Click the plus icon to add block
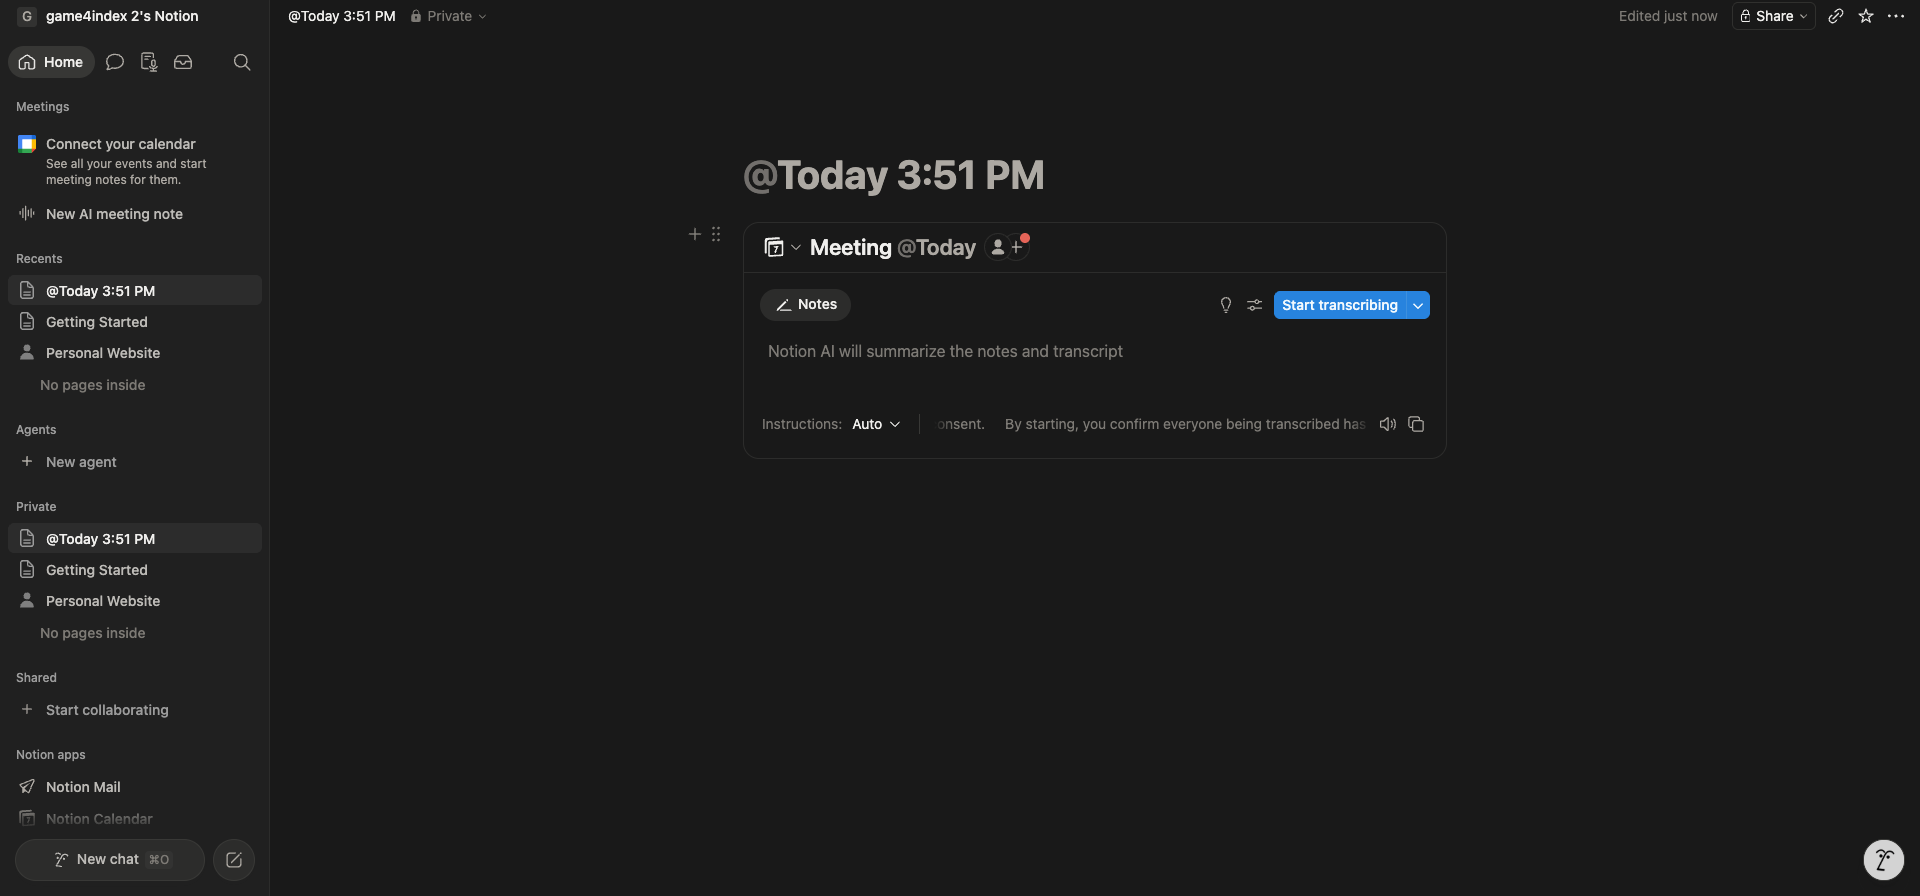The height and width of the screenshot is (896, 1920). [695, 234]
